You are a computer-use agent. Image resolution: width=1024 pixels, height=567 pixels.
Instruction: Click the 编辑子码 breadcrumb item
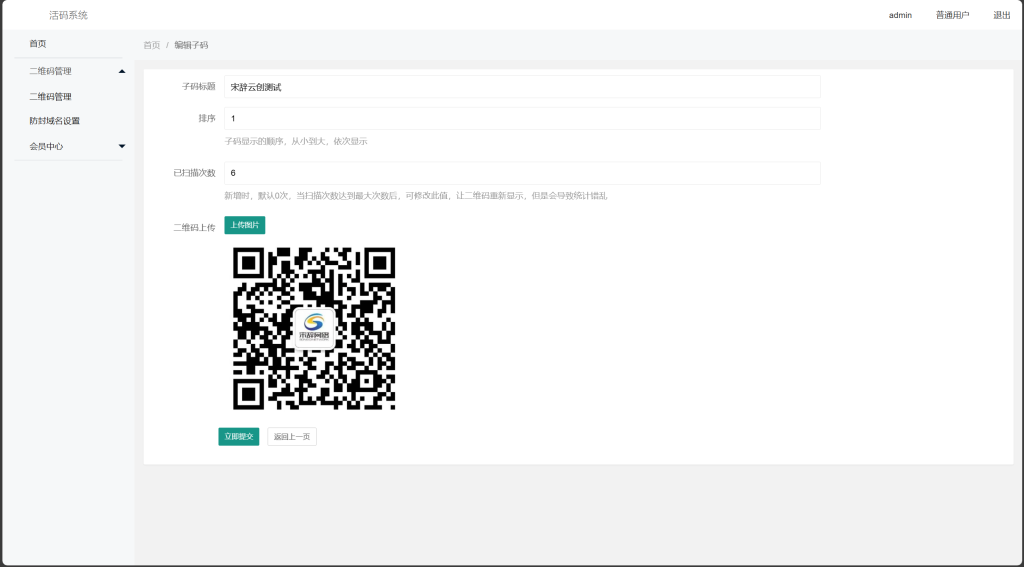click(x=191, y=45)
